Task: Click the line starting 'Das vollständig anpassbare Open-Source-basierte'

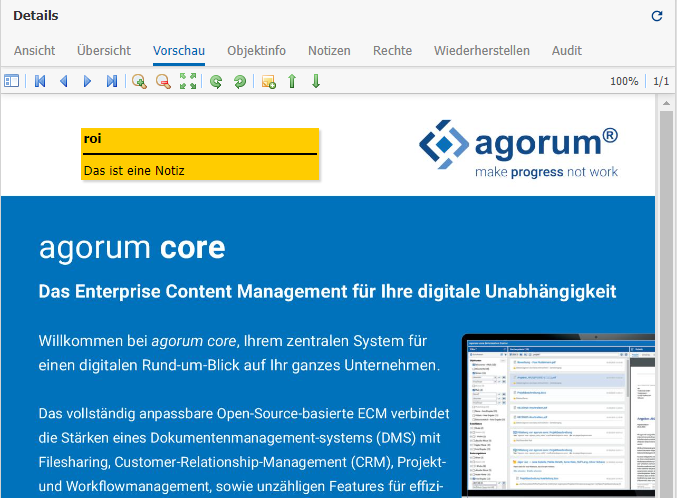Action: tap(244, 414)
